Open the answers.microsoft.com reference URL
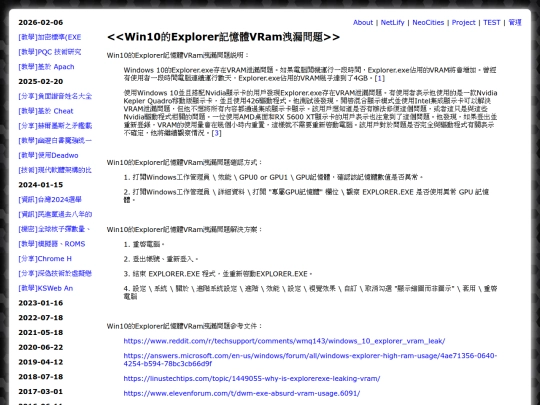This screenshot has height=405, width=540. tap(310, 360)
